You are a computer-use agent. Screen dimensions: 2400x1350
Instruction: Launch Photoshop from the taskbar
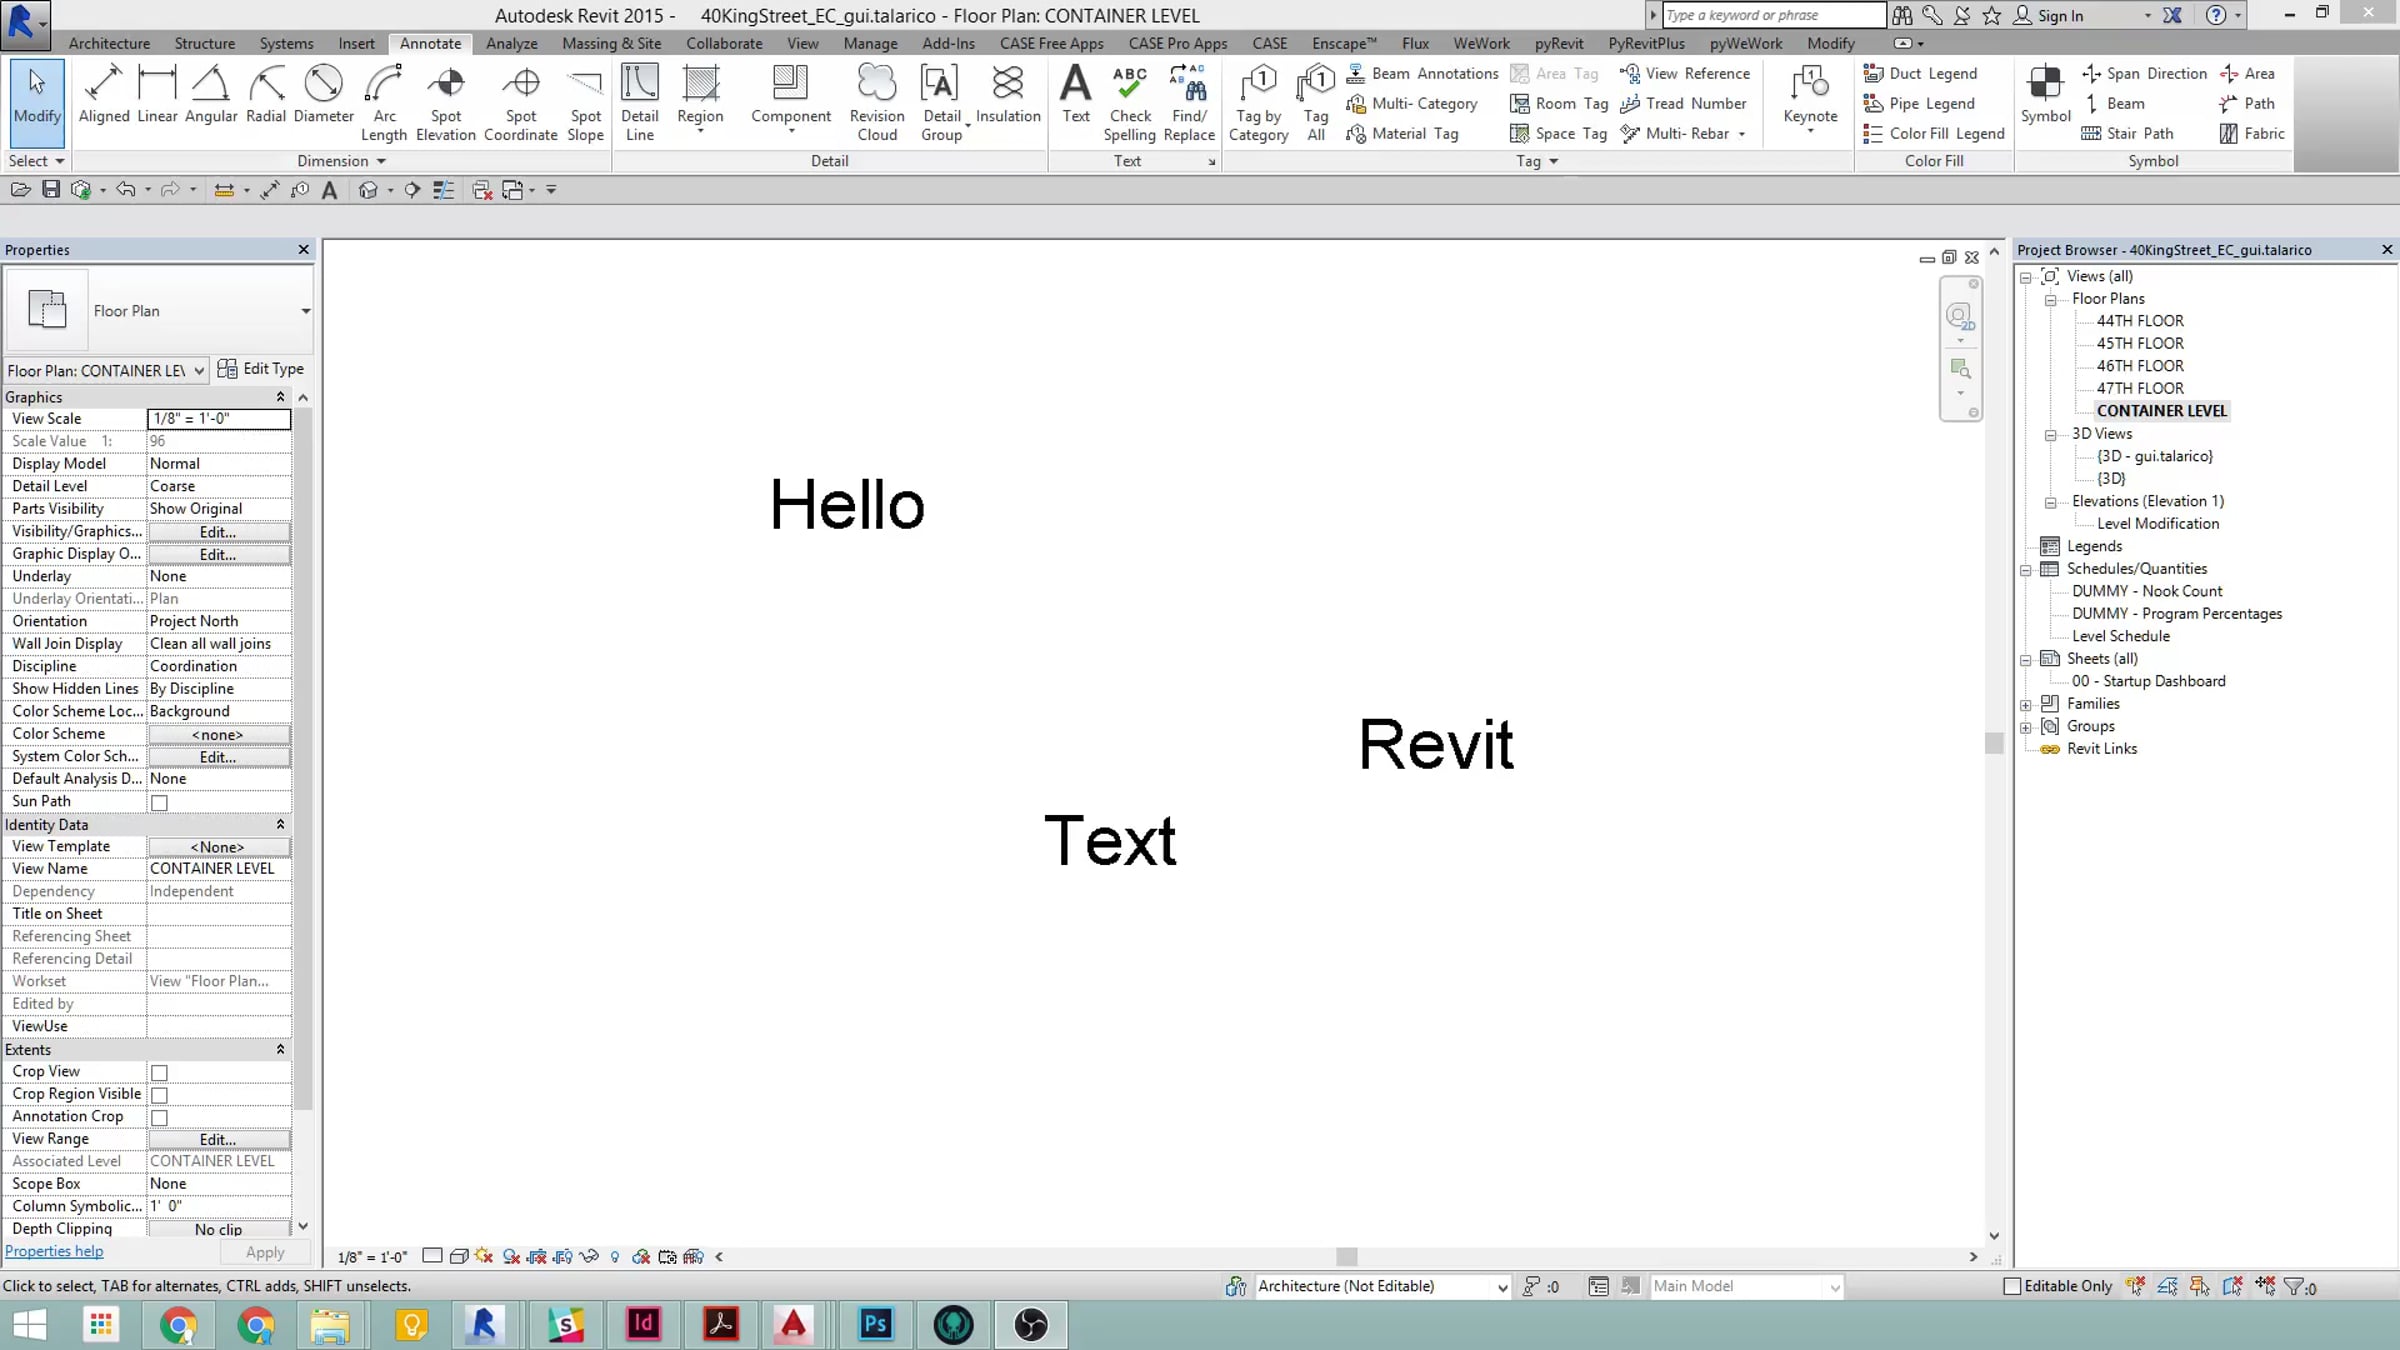(875, 1325)
